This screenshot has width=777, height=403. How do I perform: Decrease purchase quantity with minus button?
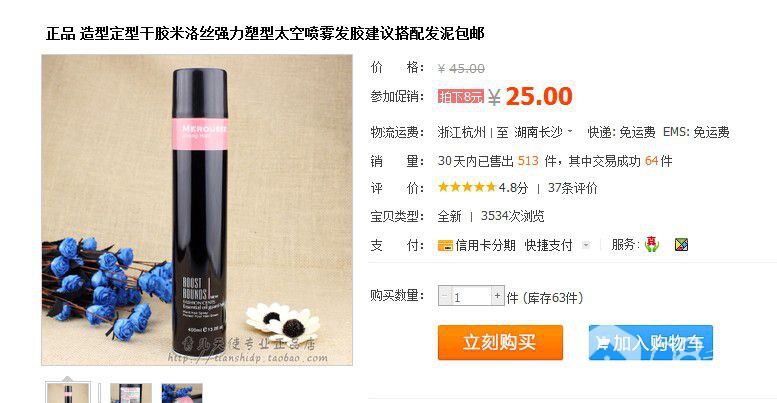point(444,296)
